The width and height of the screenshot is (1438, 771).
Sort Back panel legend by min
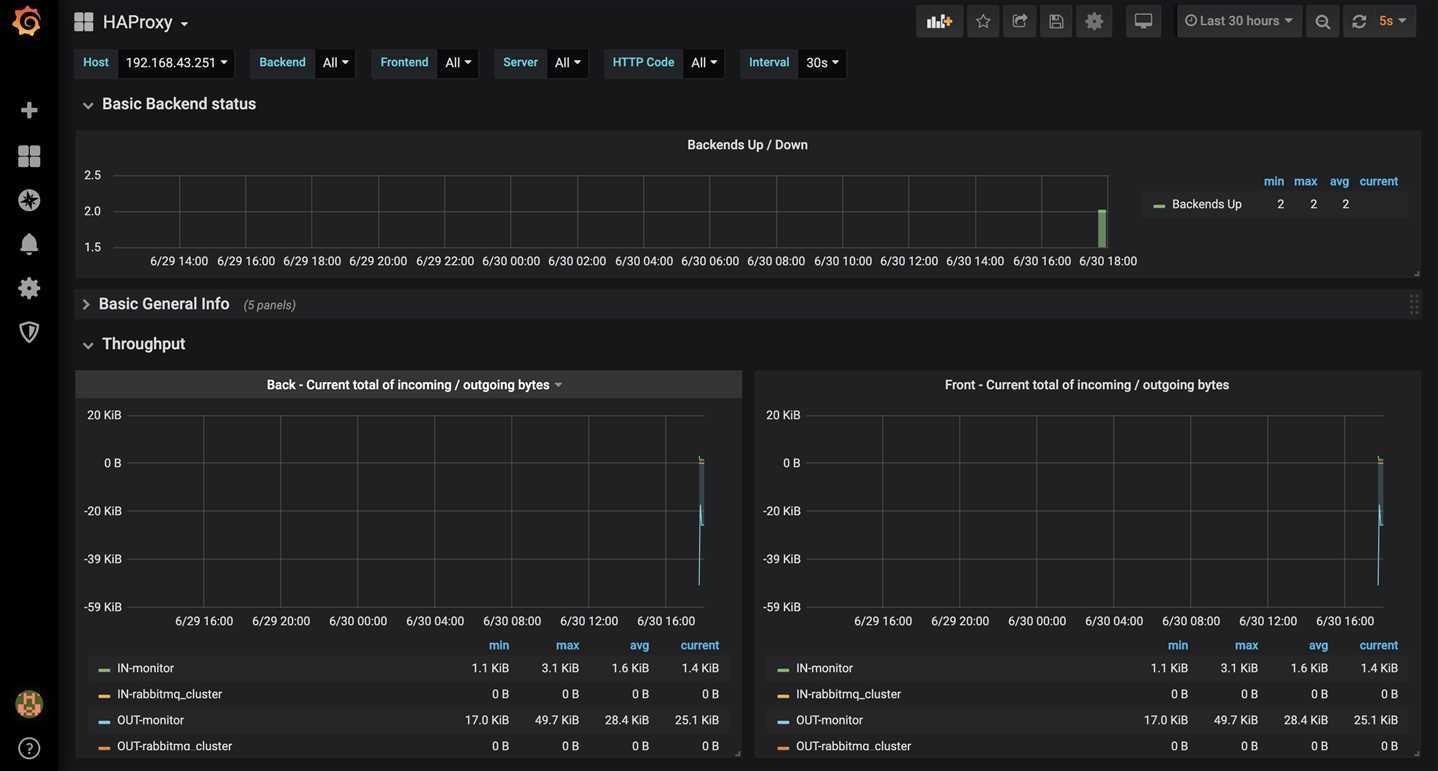coord(499,646)
